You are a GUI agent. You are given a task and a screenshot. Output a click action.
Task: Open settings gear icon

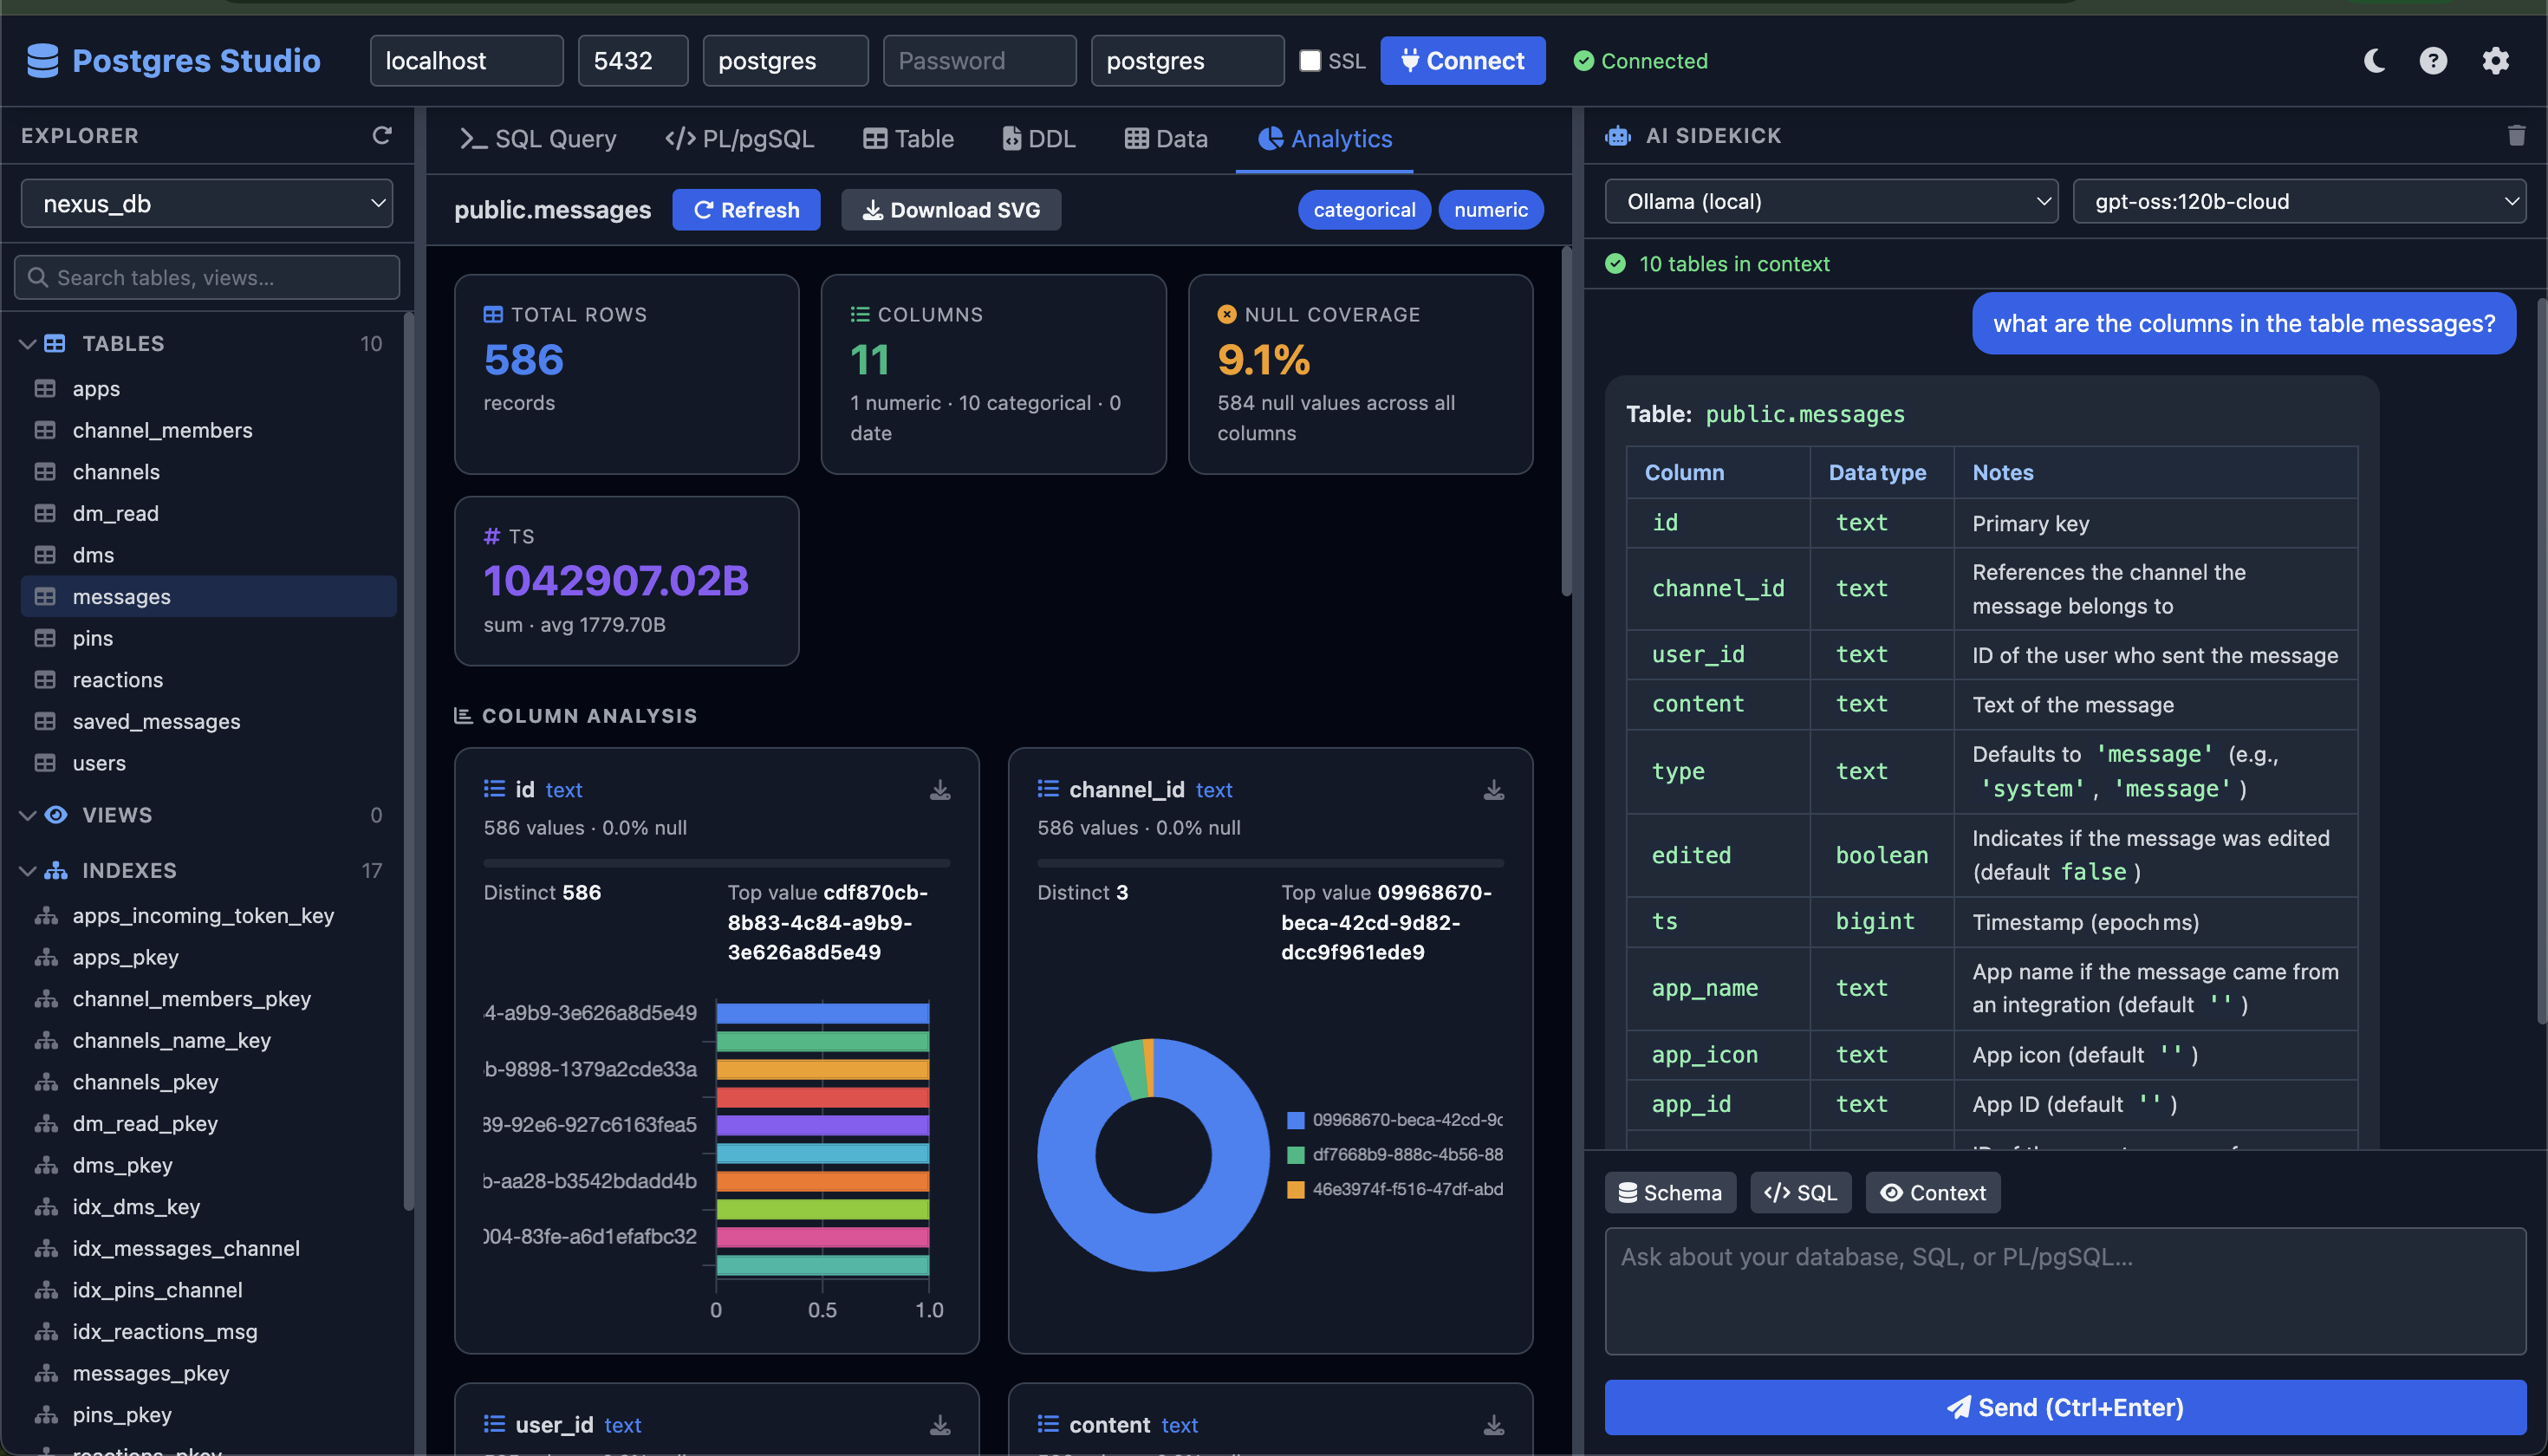click(2495, 61)
